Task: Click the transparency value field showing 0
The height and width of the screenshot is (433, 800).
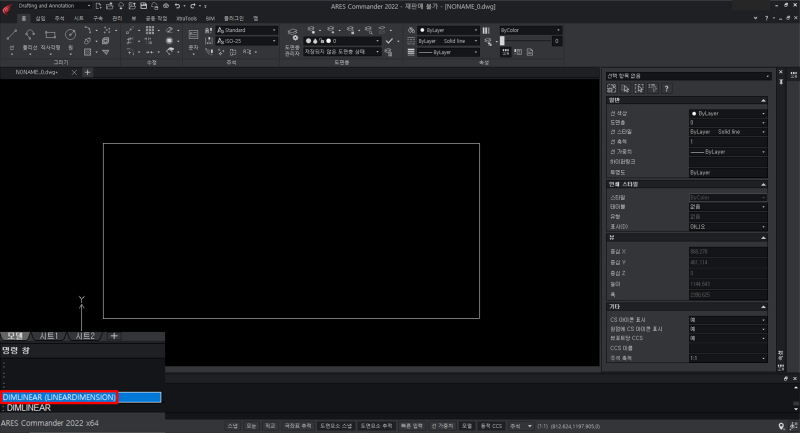Action: click(x=557, y=41)
